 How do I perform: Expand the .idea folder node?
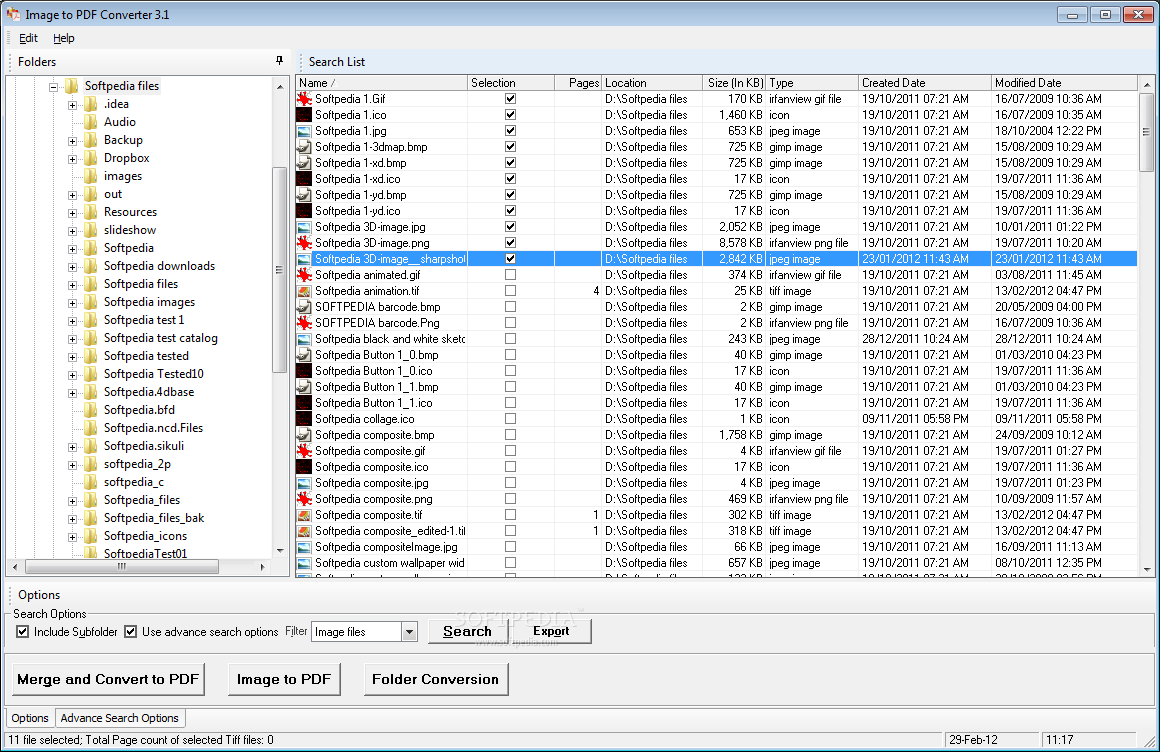[x=72, y=105]
